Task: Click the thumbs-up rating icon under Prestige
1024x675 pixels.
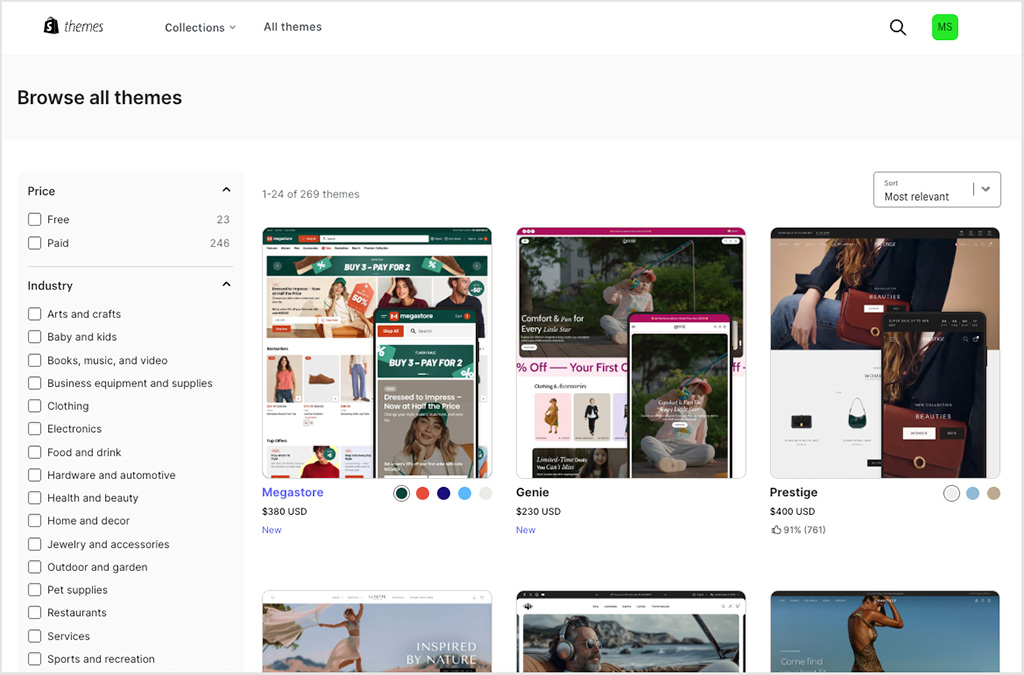Action: pyautogui.click(x=776, y=529)
